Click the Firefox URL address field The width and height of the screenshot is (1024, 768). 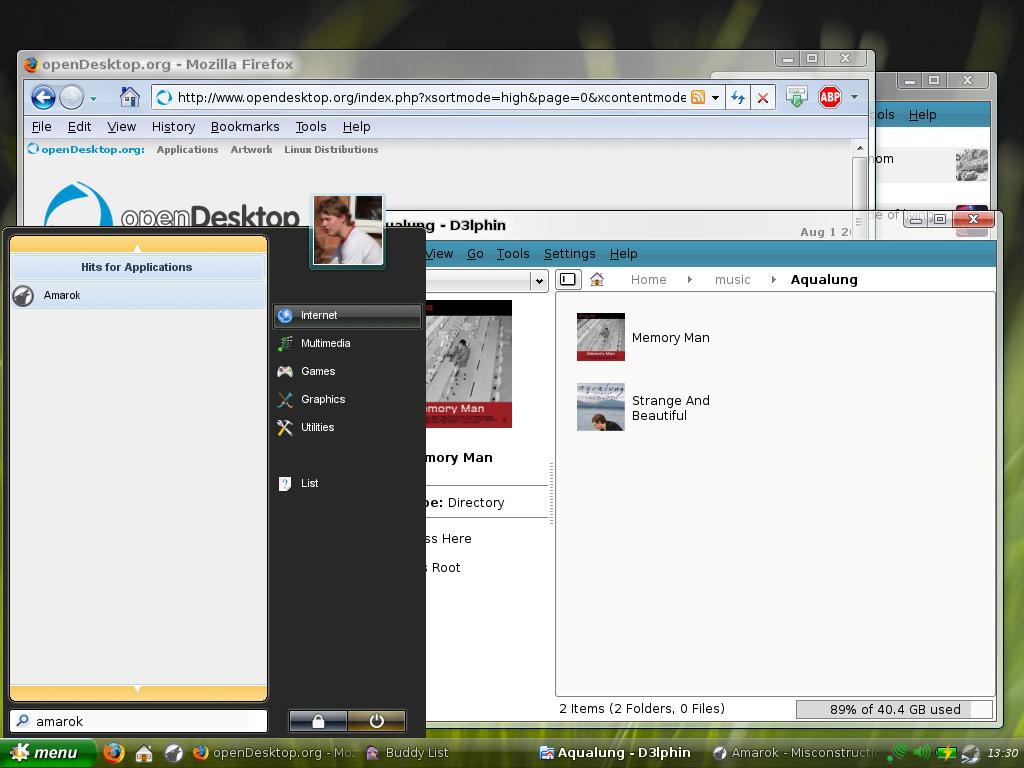click(x=431, y=98)
